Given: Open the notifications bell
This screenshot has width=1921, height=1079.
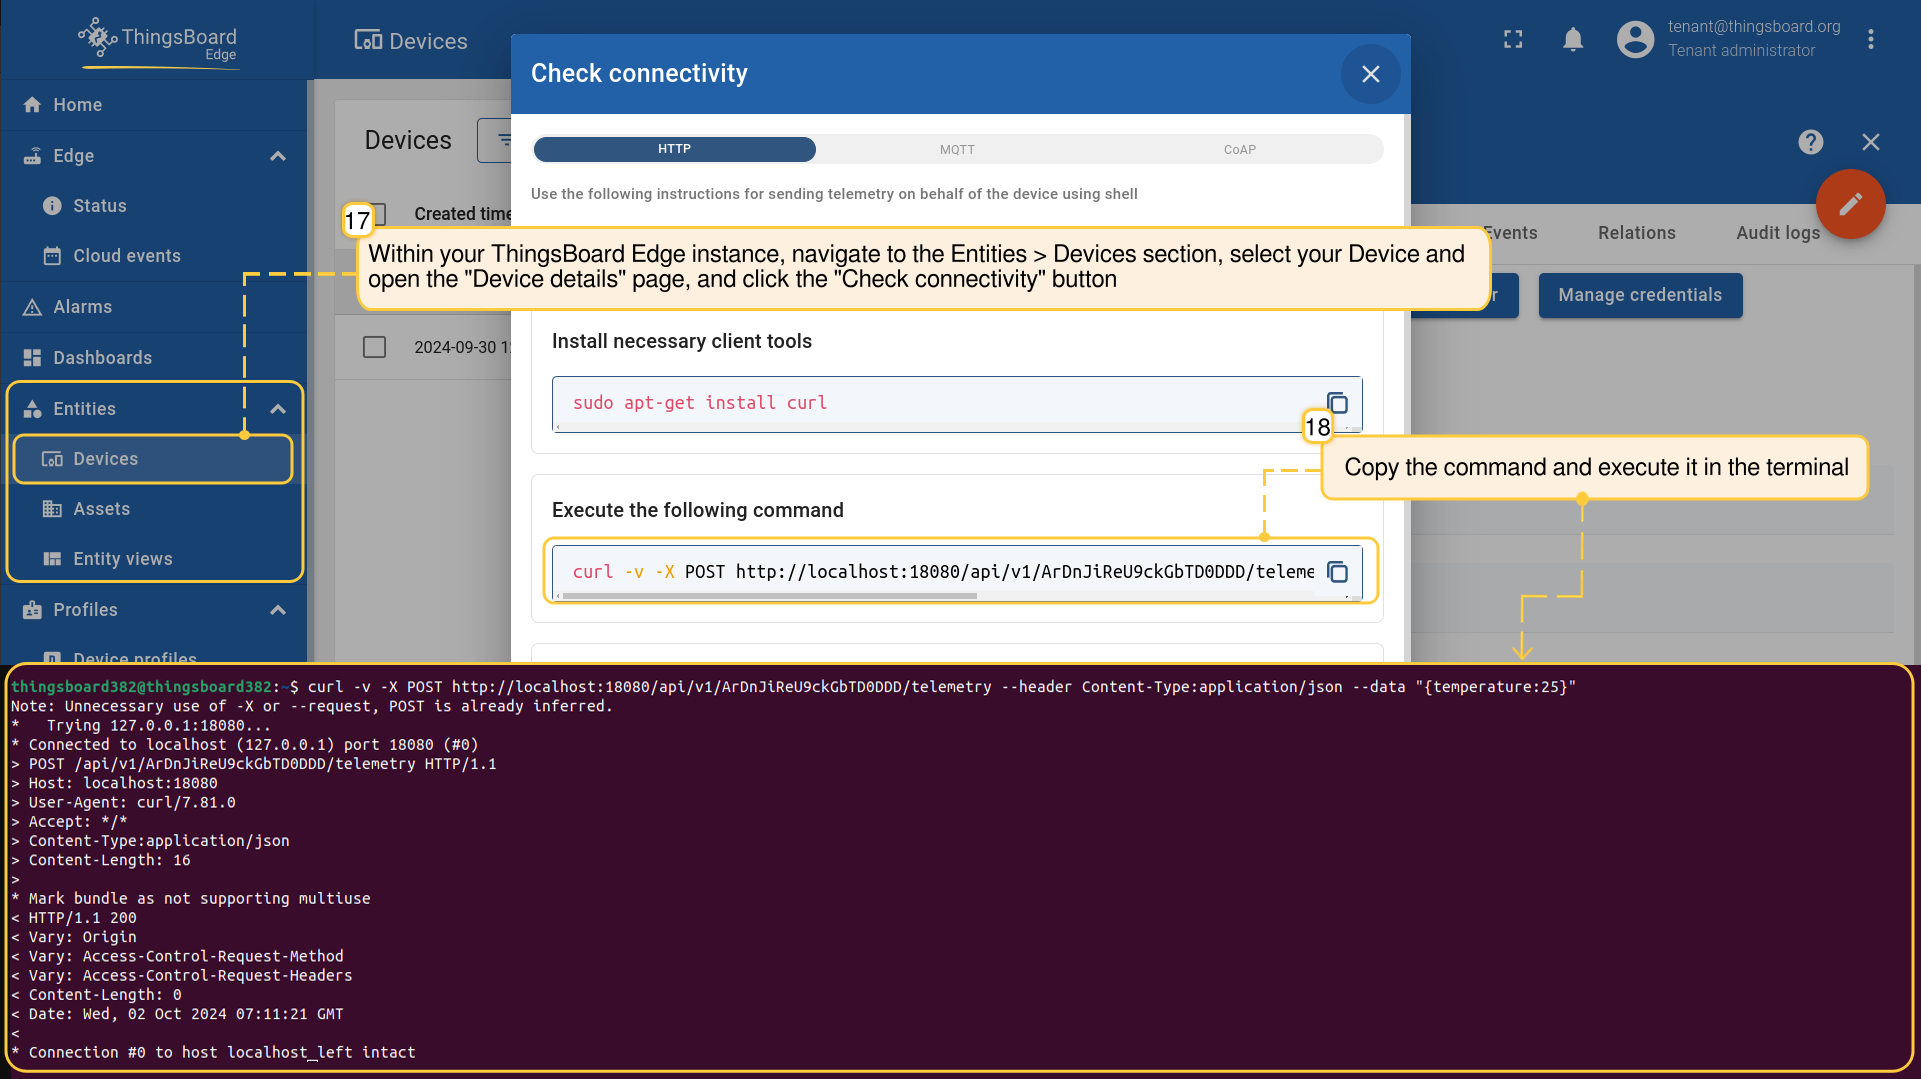Looking at the screenshot, I should coord(1573,39).
